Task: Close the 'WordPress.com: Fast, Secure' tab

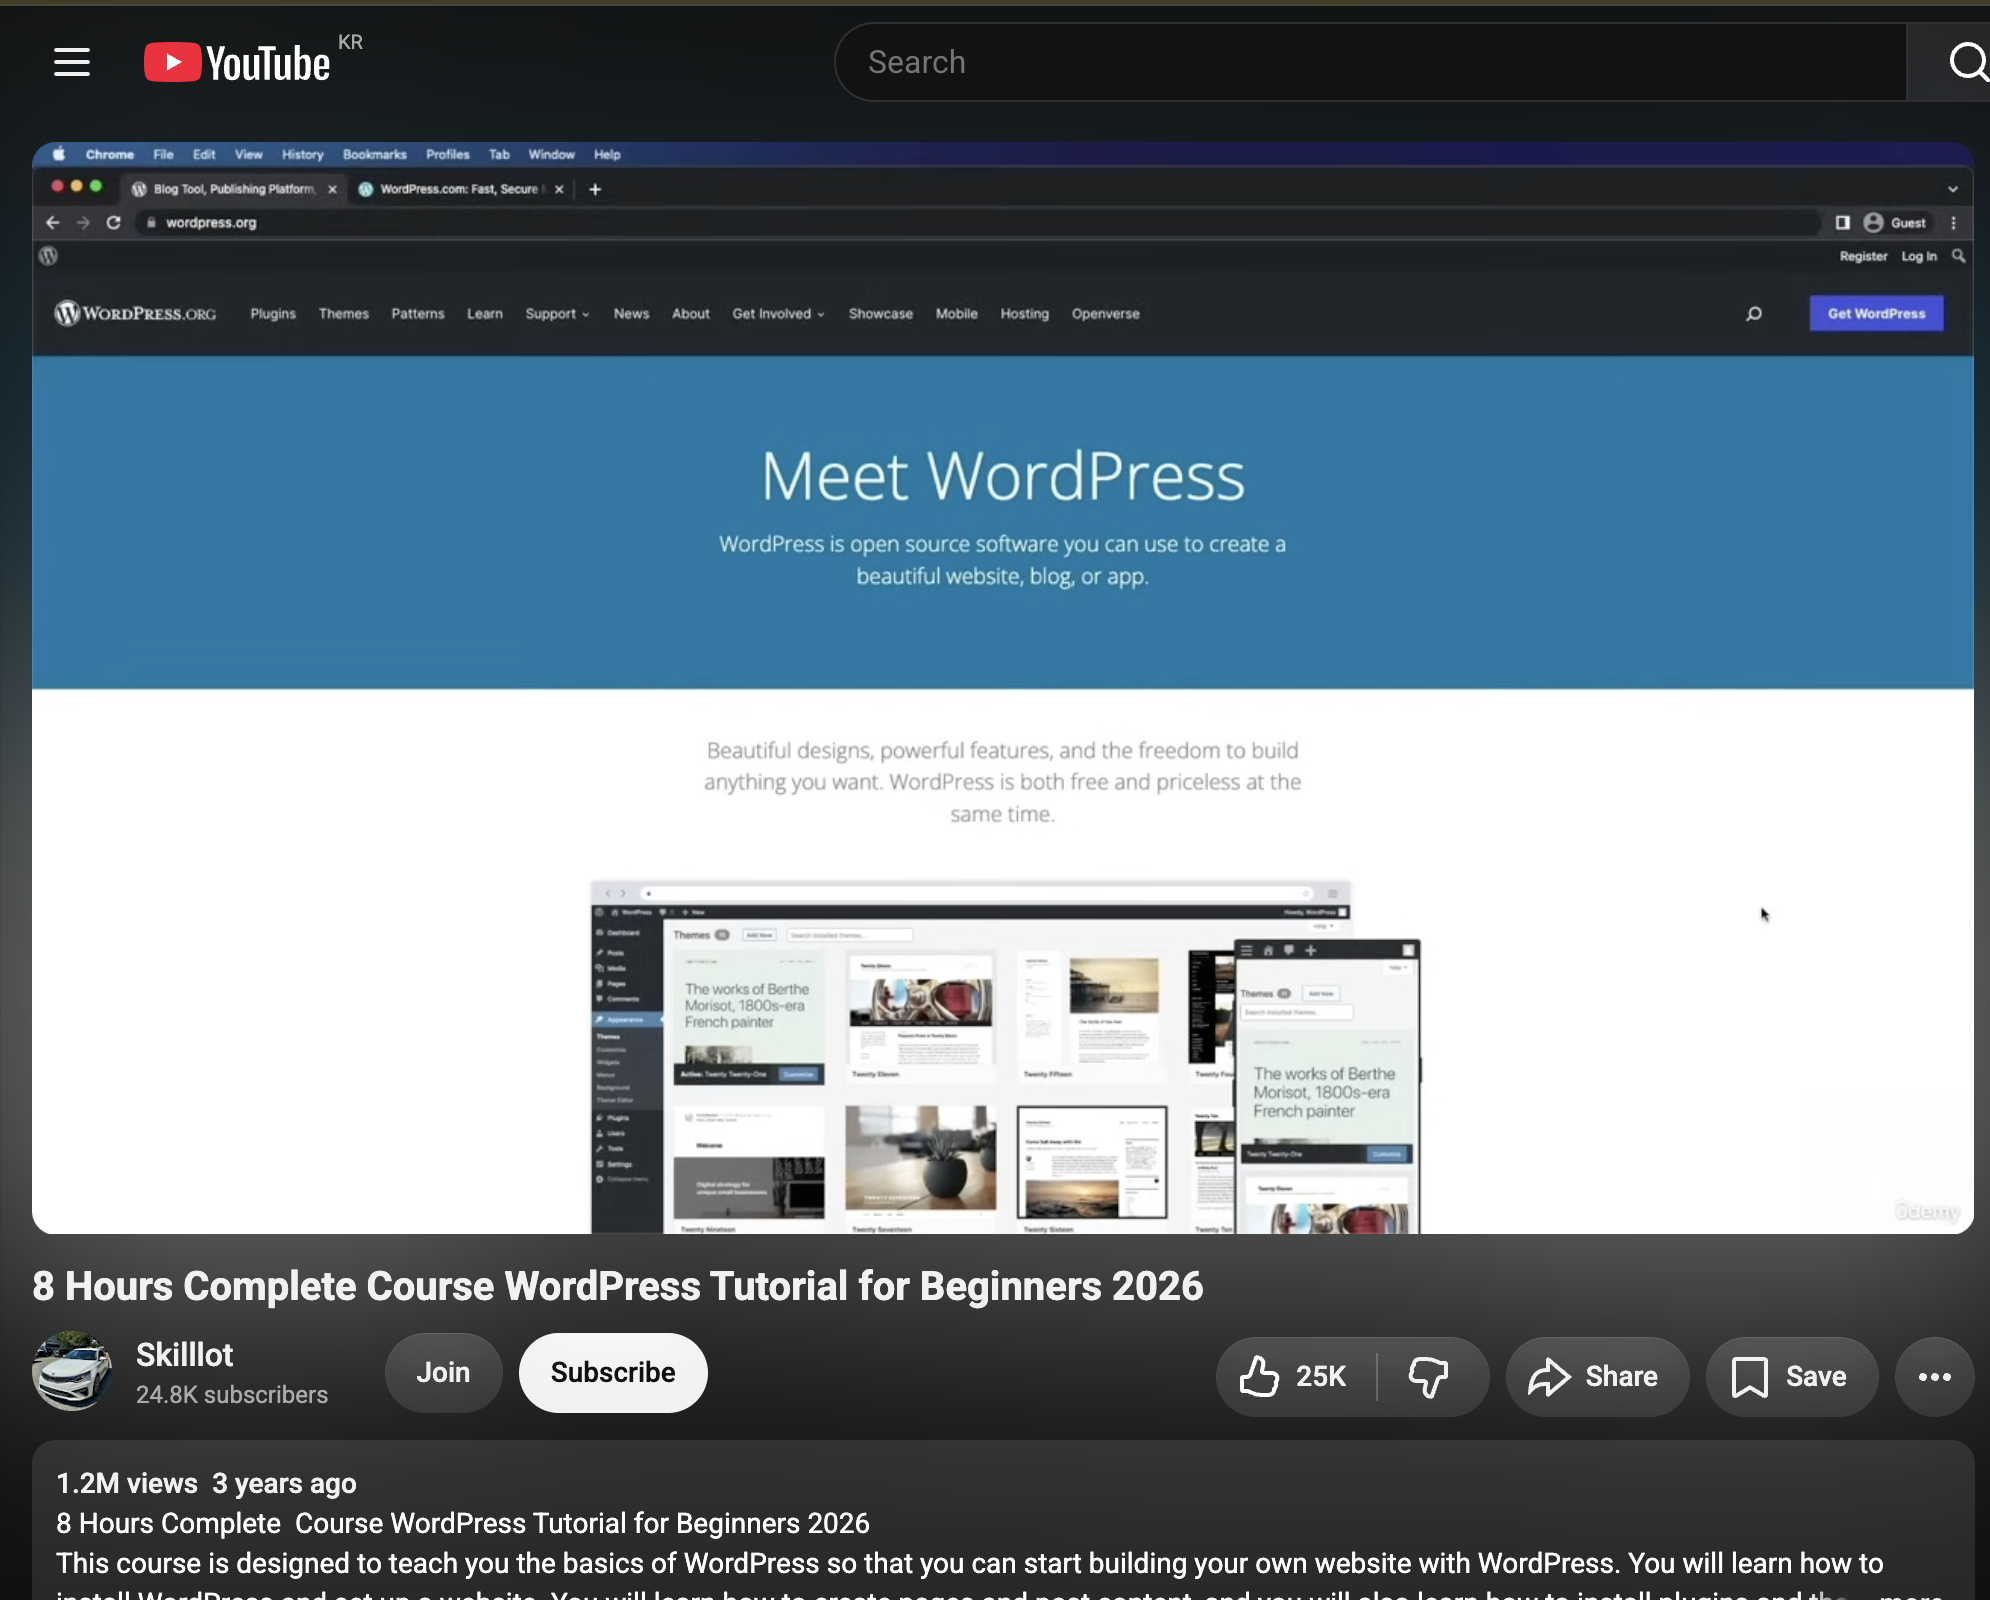Action: click(x=559, y=189)
